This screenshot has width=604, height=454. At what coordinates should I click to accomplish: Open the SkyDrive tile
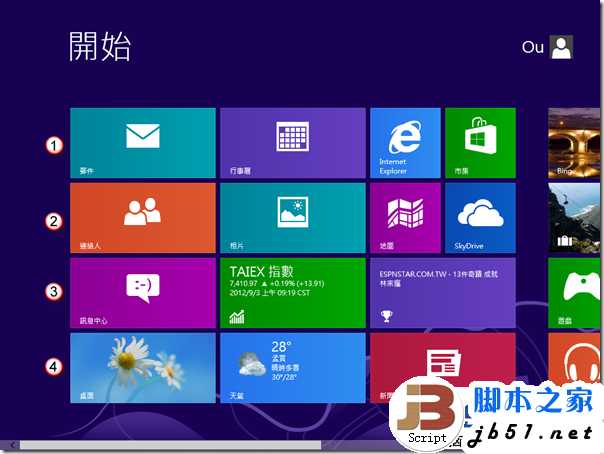(x=480, y=218)
